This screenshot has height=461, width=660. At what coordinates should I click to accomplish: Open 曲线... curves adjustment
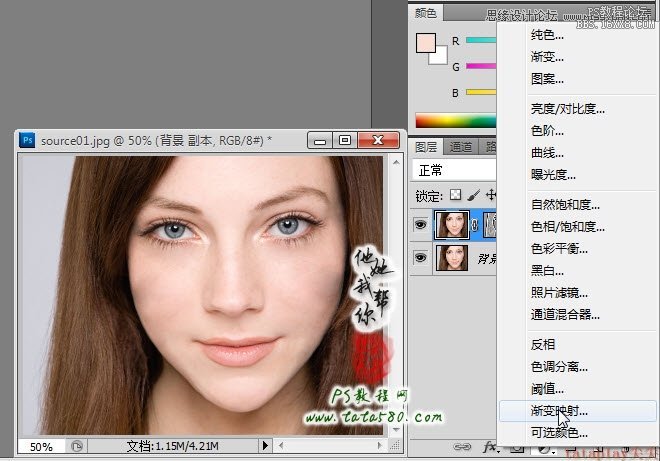(547, 153)
